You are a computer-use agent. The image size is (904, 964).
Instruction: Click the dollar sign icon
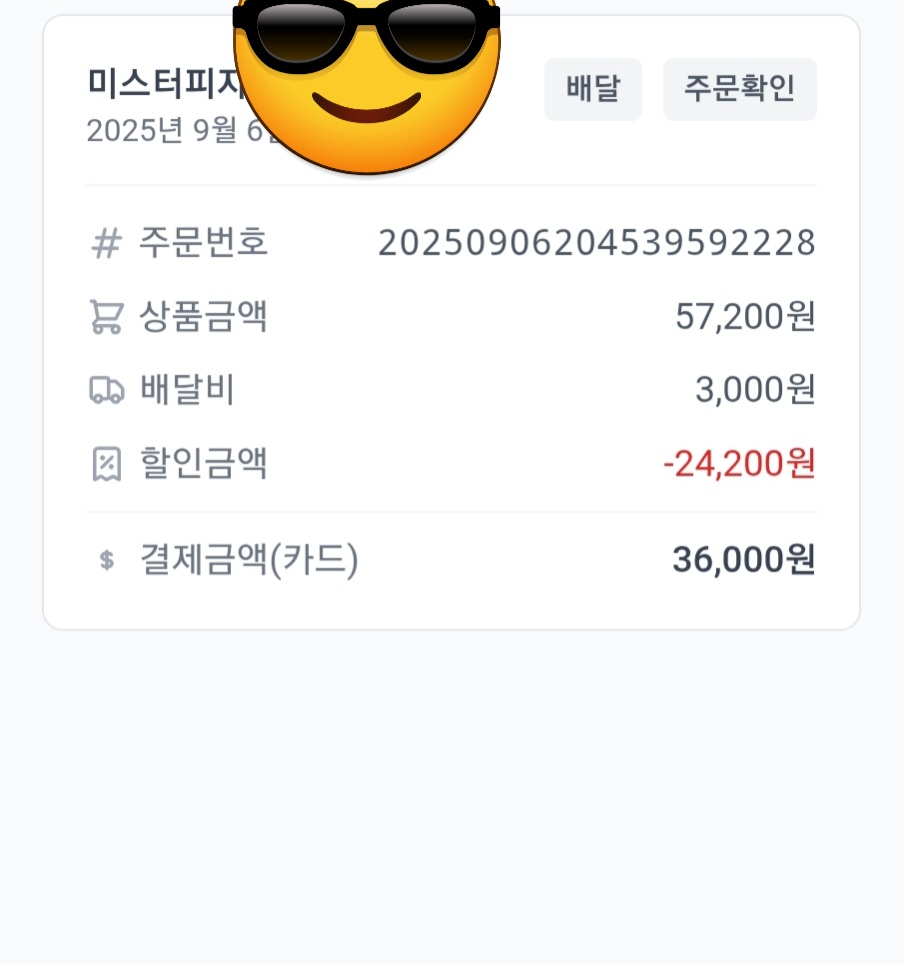click(x=107, y=561)
